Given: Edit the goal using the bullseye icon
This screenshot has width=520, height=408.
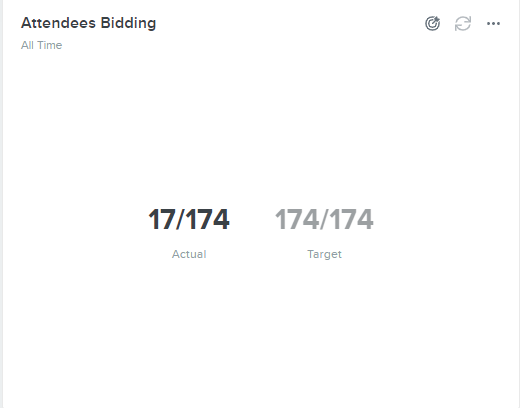Looking at the screenshot, I should pos(432,23).
